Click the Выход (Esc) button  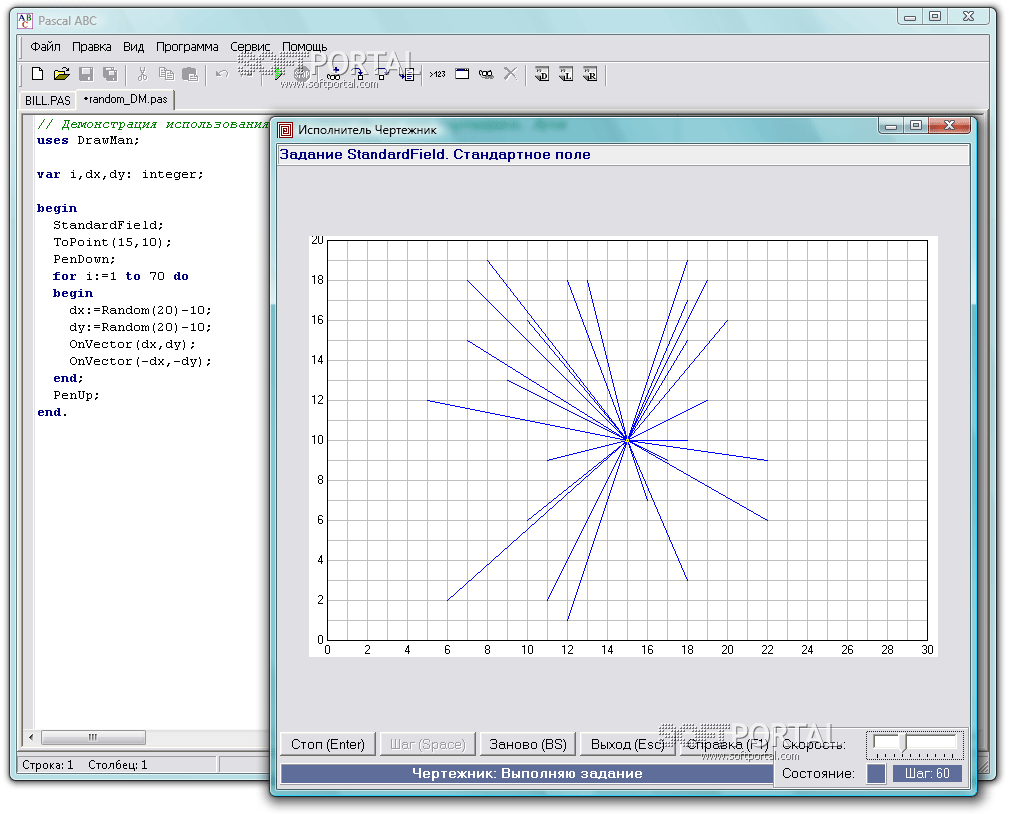pos(627,744)
